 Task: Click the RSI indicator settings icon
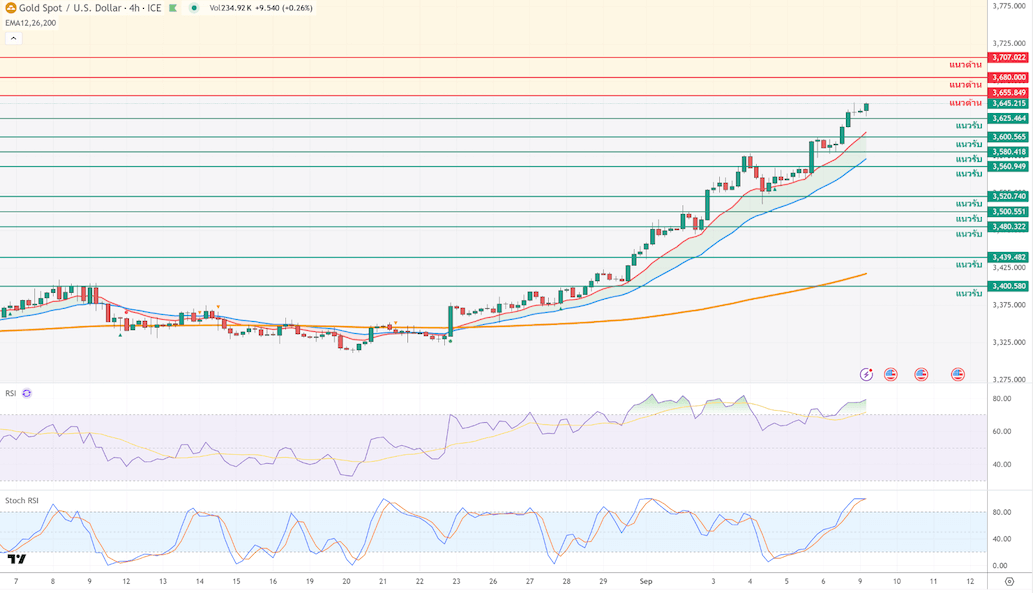pos(27,393)
